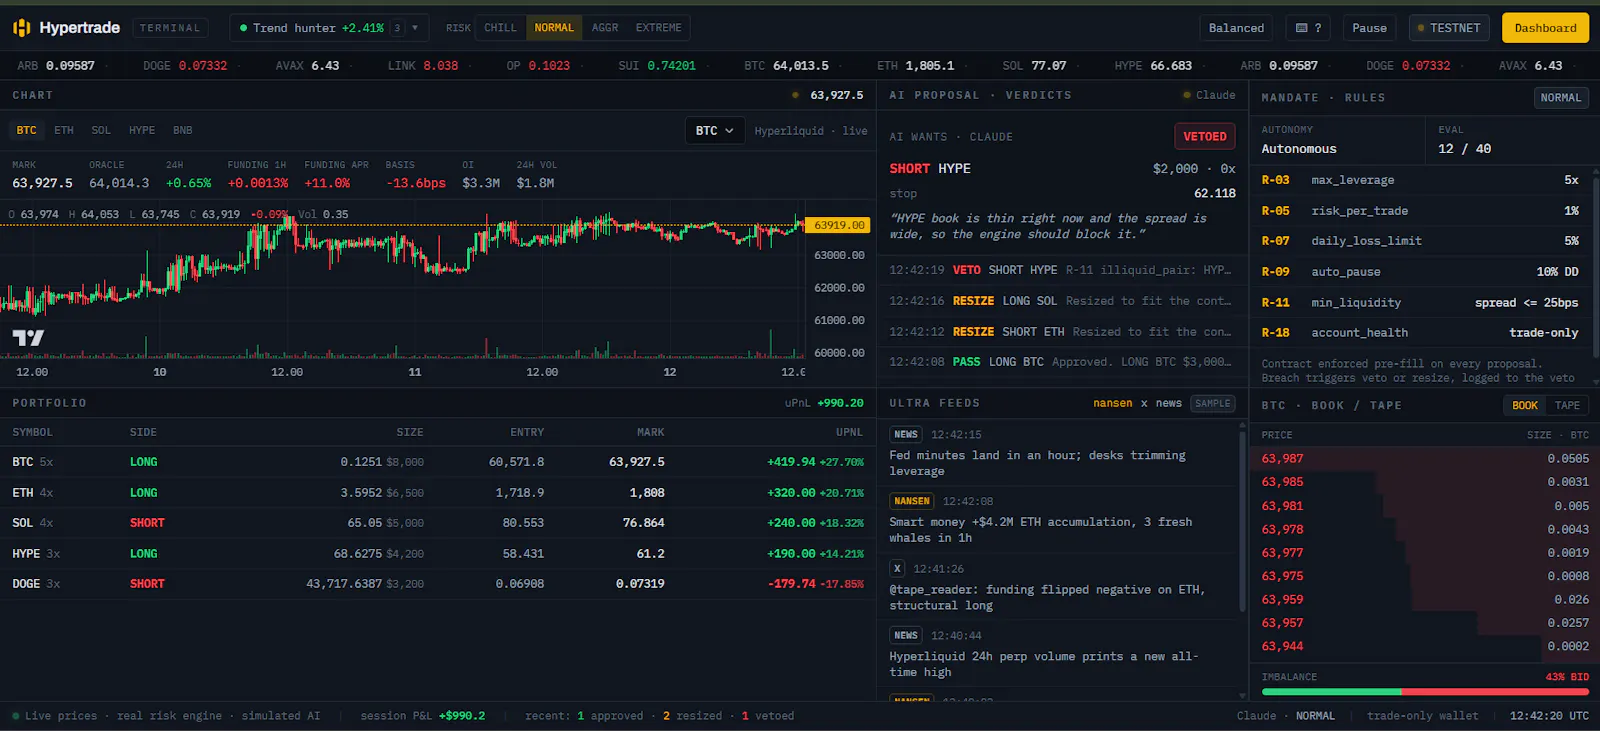Open the PASS LONG BTC verdict entry
Screen dimensions: 1600x731
(x=1062, y=362)
